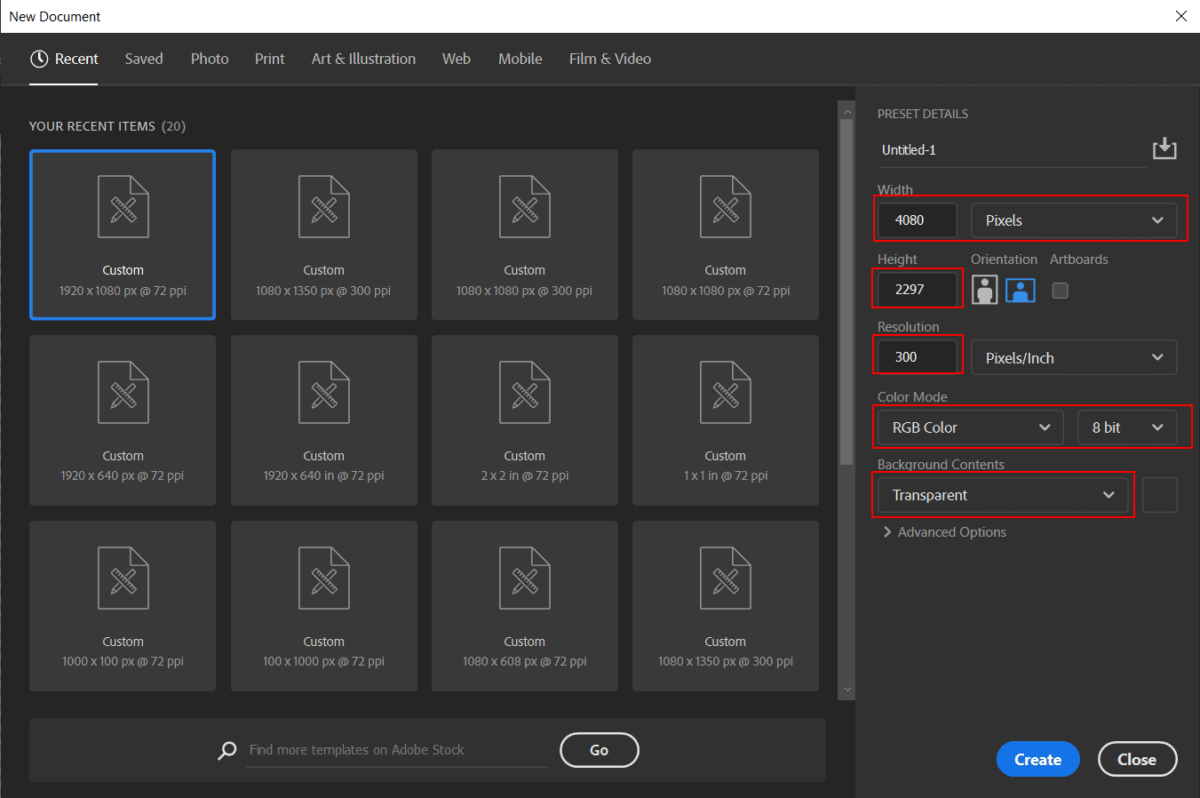Open Background Contents Transparent dropdown
The image size is (1200, 798).
pyautogui.click(x=1002, y=495)
